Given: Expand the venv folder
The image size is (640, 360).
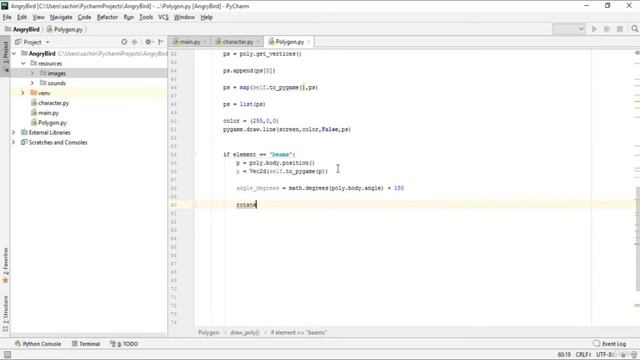Looking at the screenshot, I should [23, 93].
